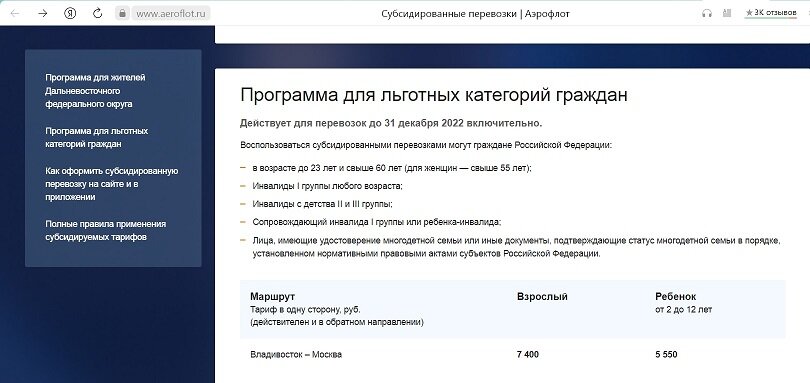Click heading Программа для льготных категорий граждан

[434, 96]
